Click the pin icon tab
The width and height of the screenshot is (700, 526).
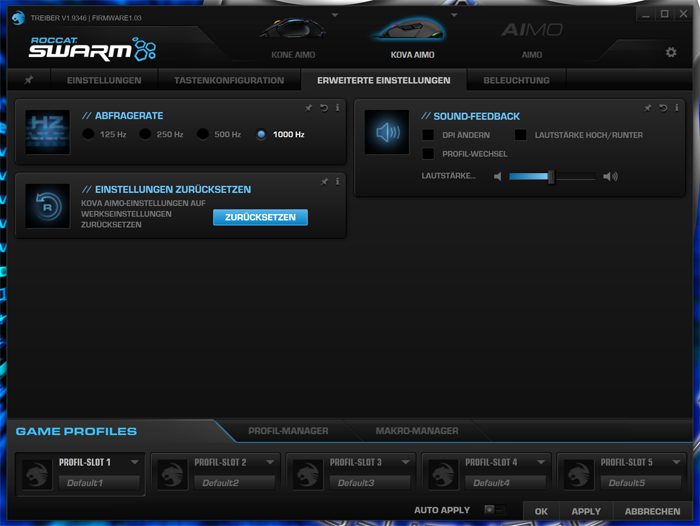[x=29, y=80]
